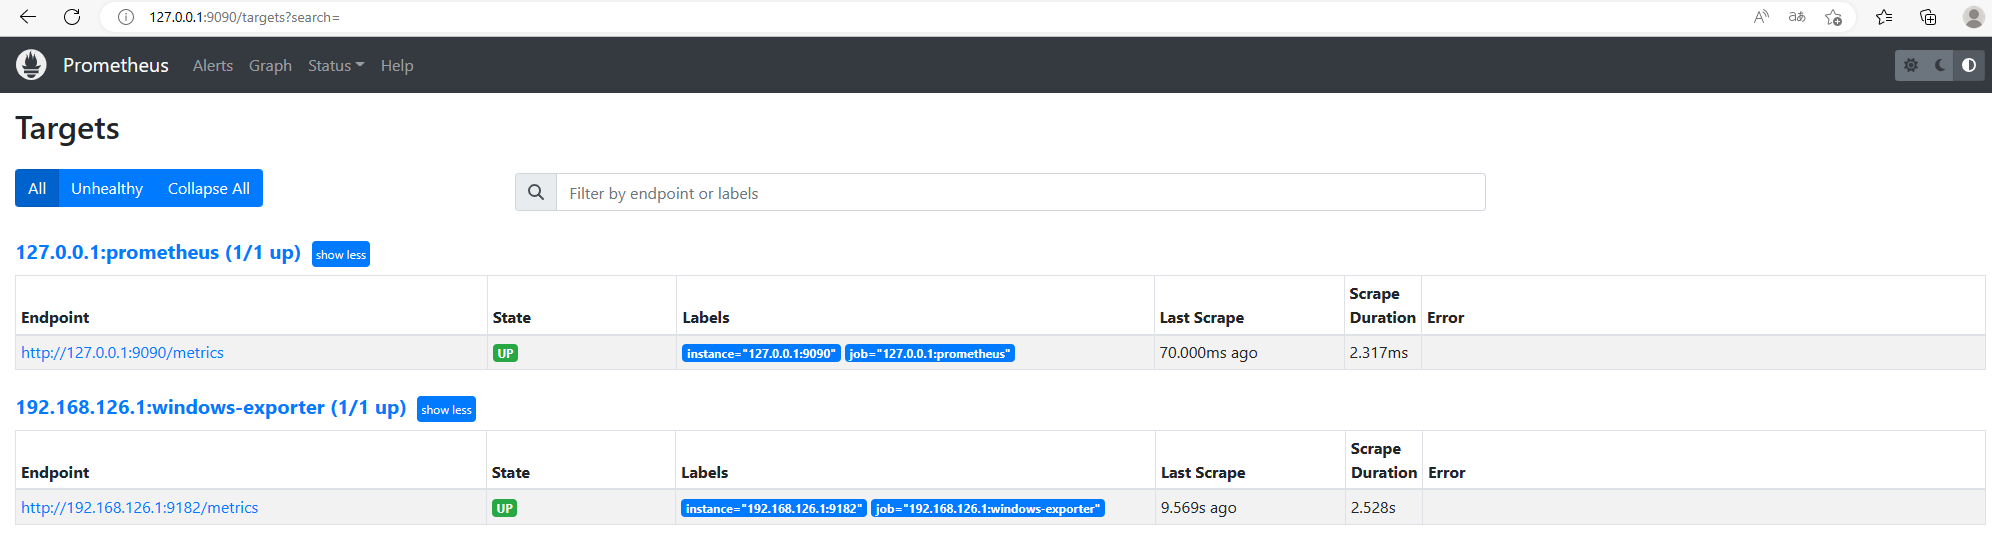
Task: Collapse prometheus pool with show less
Action: tap(341, 254)
